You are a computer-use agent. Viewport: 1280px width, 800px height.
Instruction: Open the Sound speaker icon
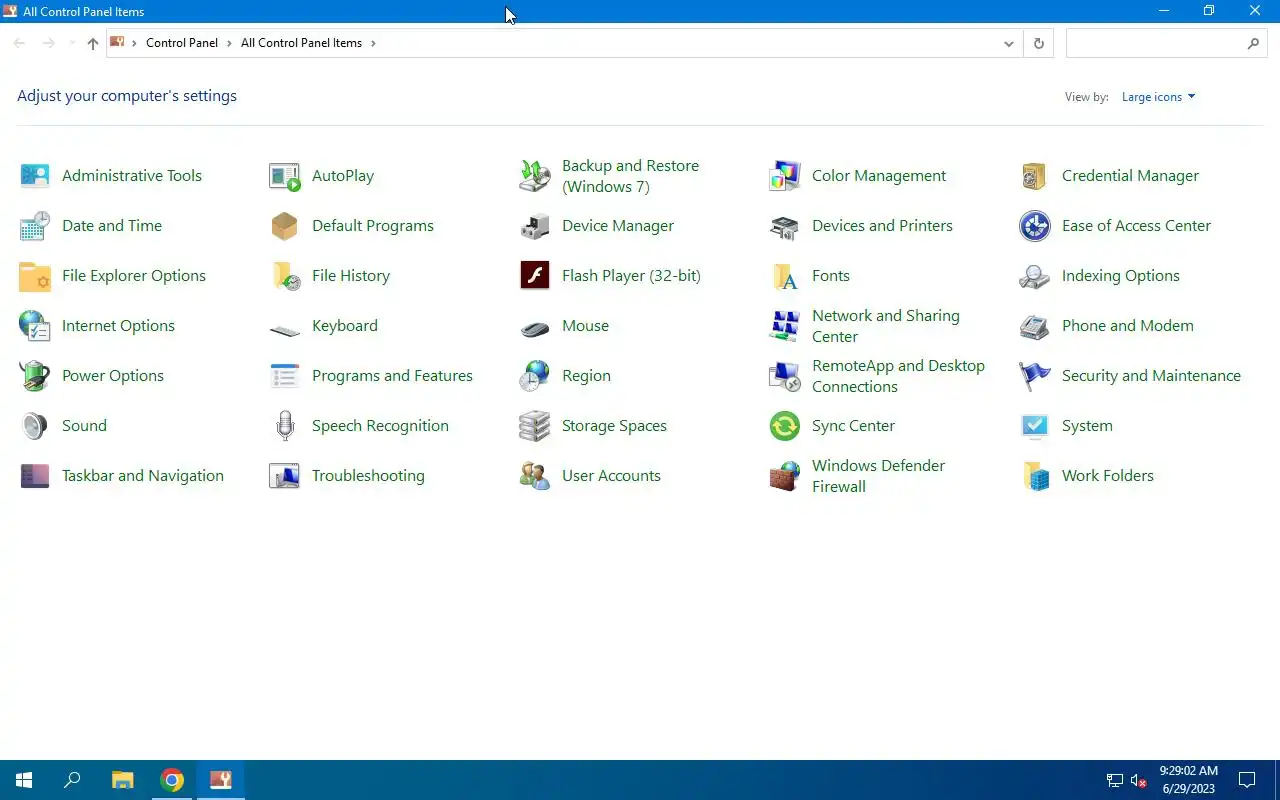(x=35, y=426)
